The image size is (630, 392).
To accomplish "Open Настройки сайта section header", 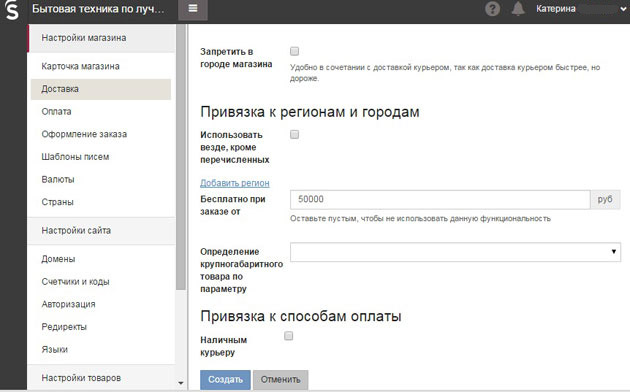I will 101,231.
